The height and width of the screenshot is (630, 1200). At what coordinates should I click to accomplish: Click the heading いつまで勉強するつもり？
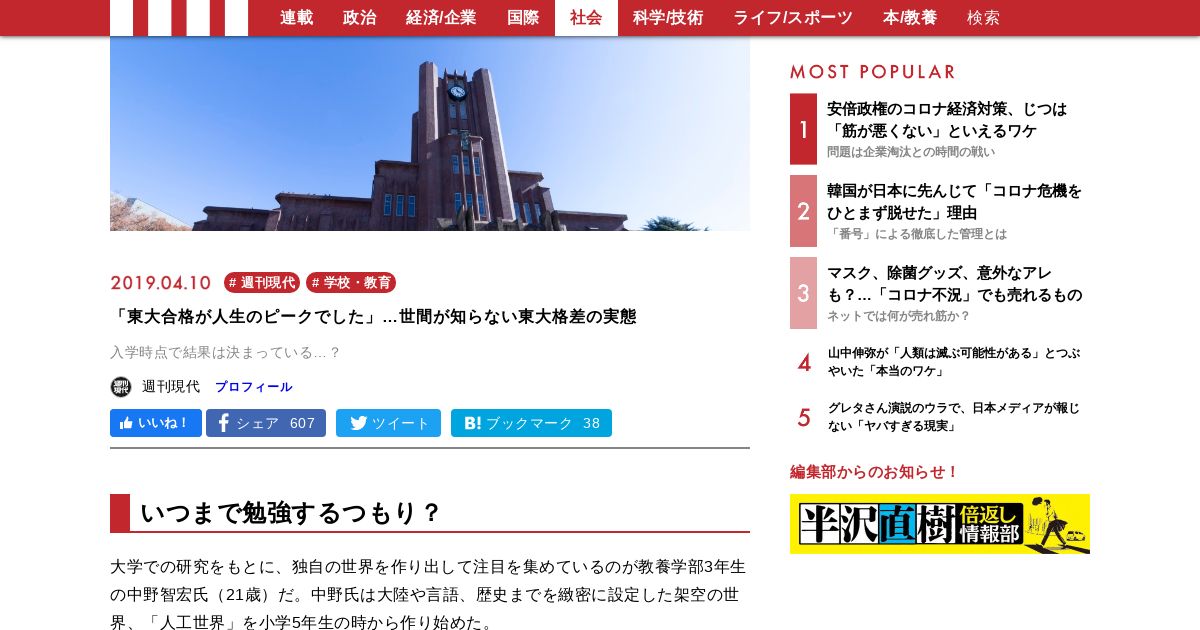[x=290, y=513]
